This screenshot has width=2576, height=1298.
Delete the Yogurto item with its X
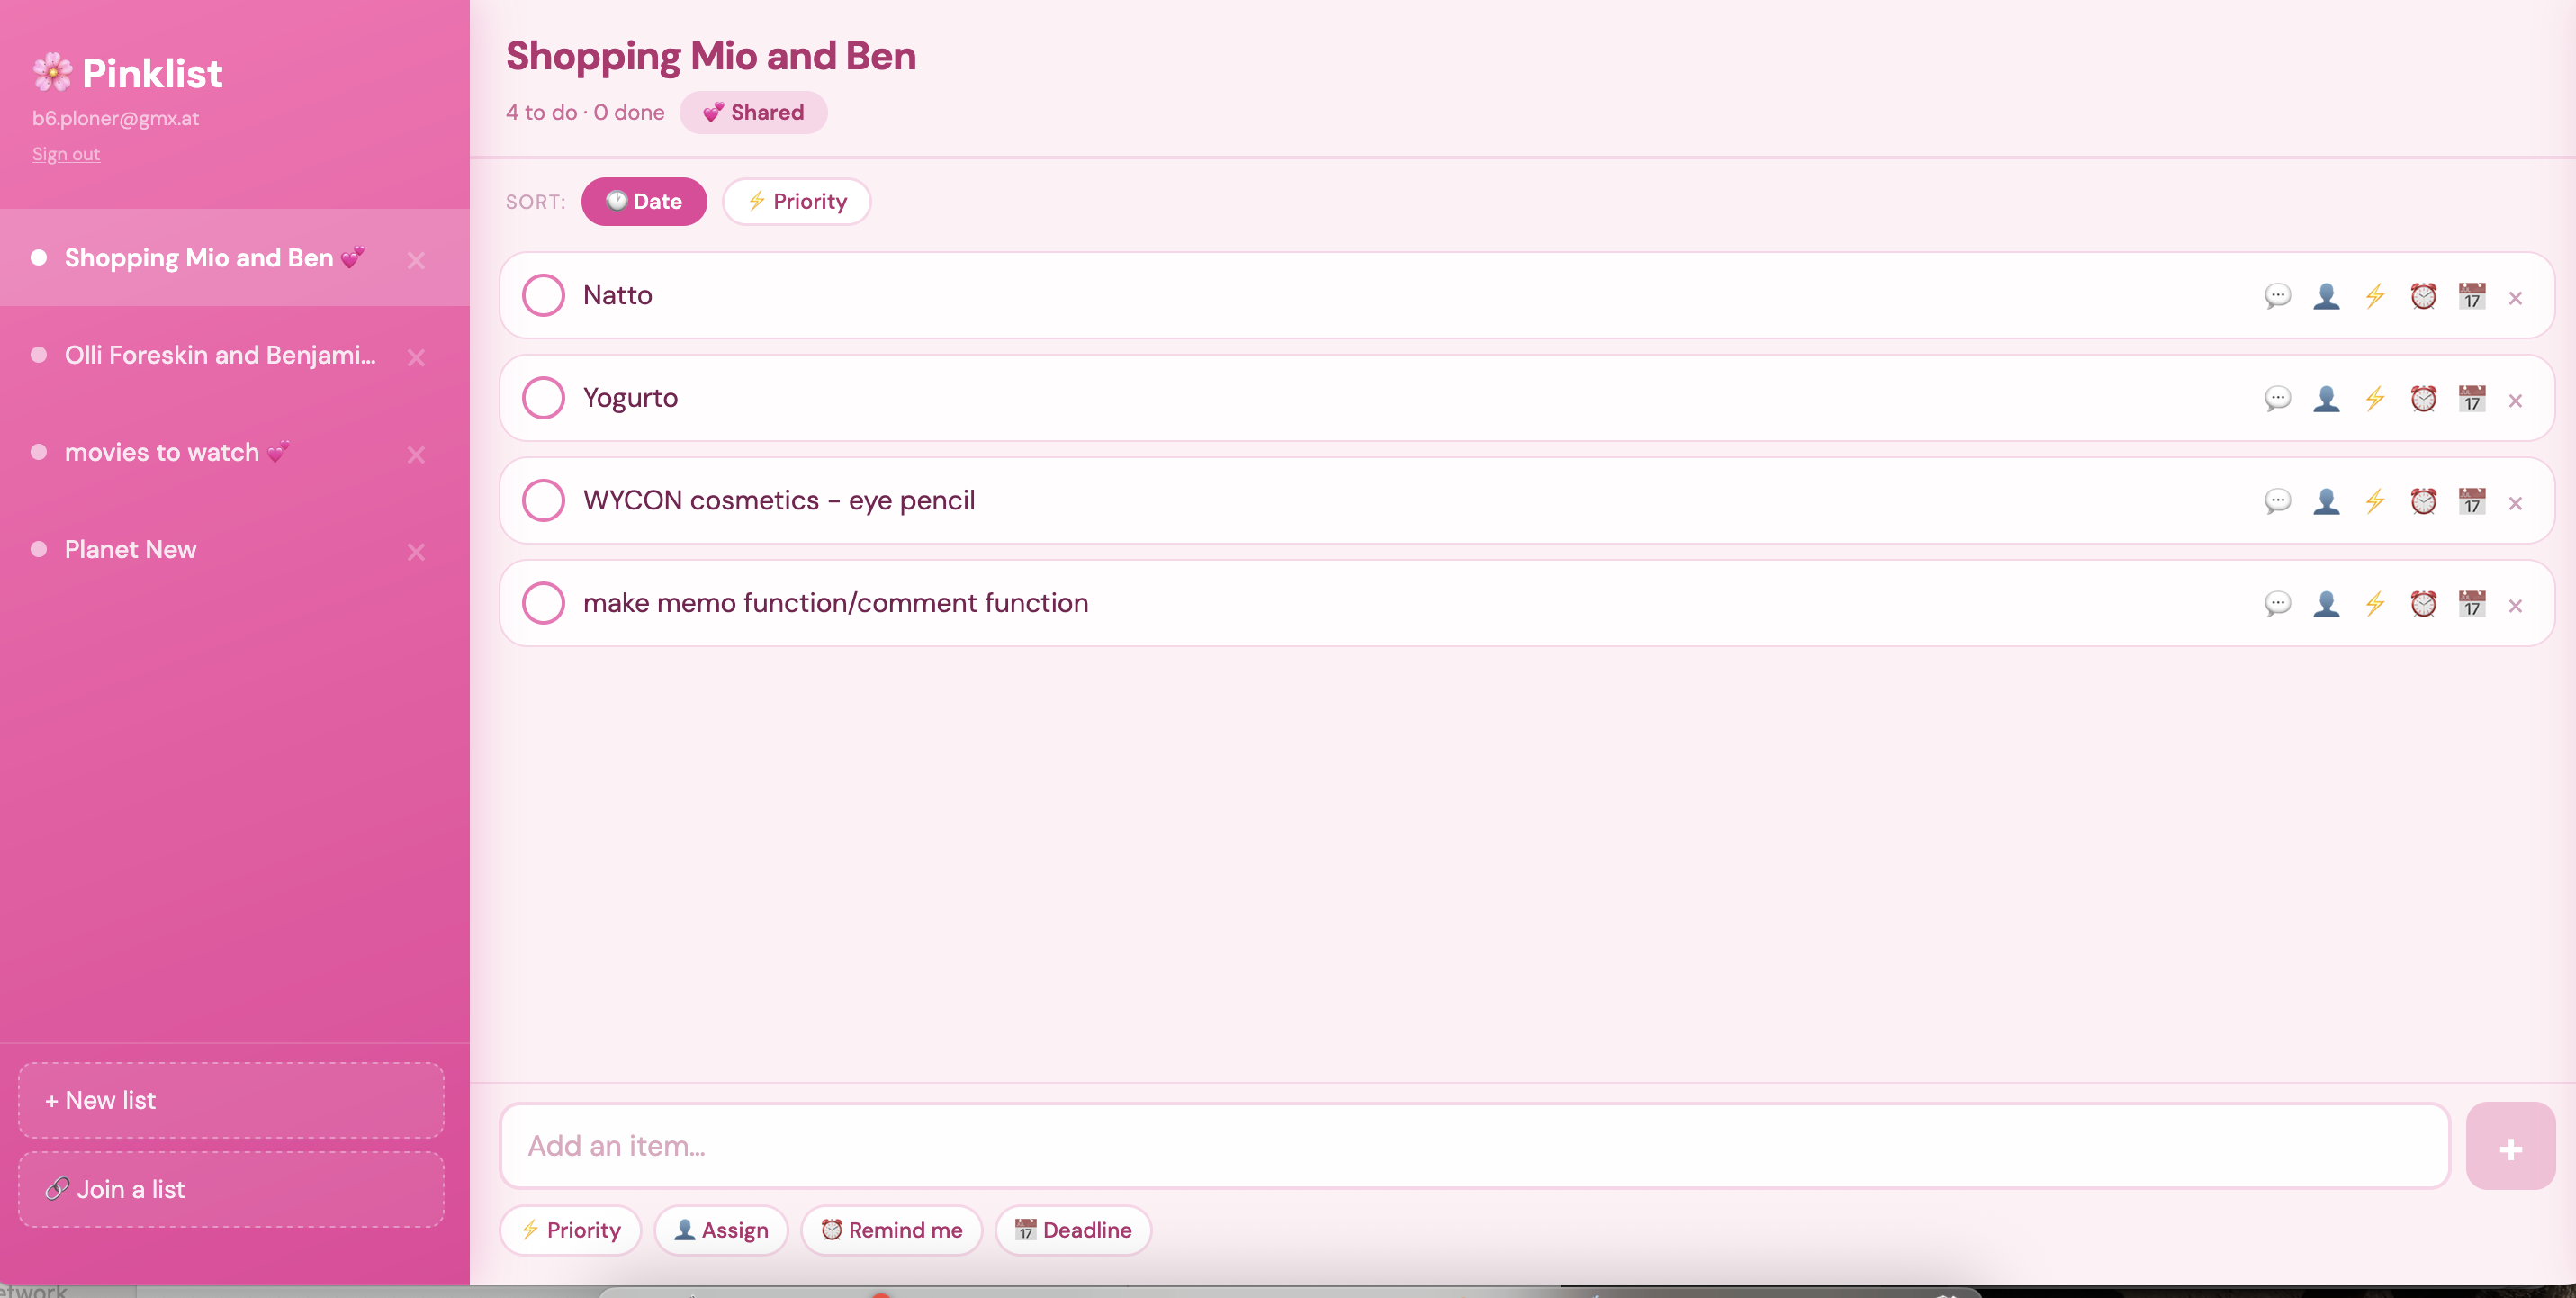(x=2515, y=401)
